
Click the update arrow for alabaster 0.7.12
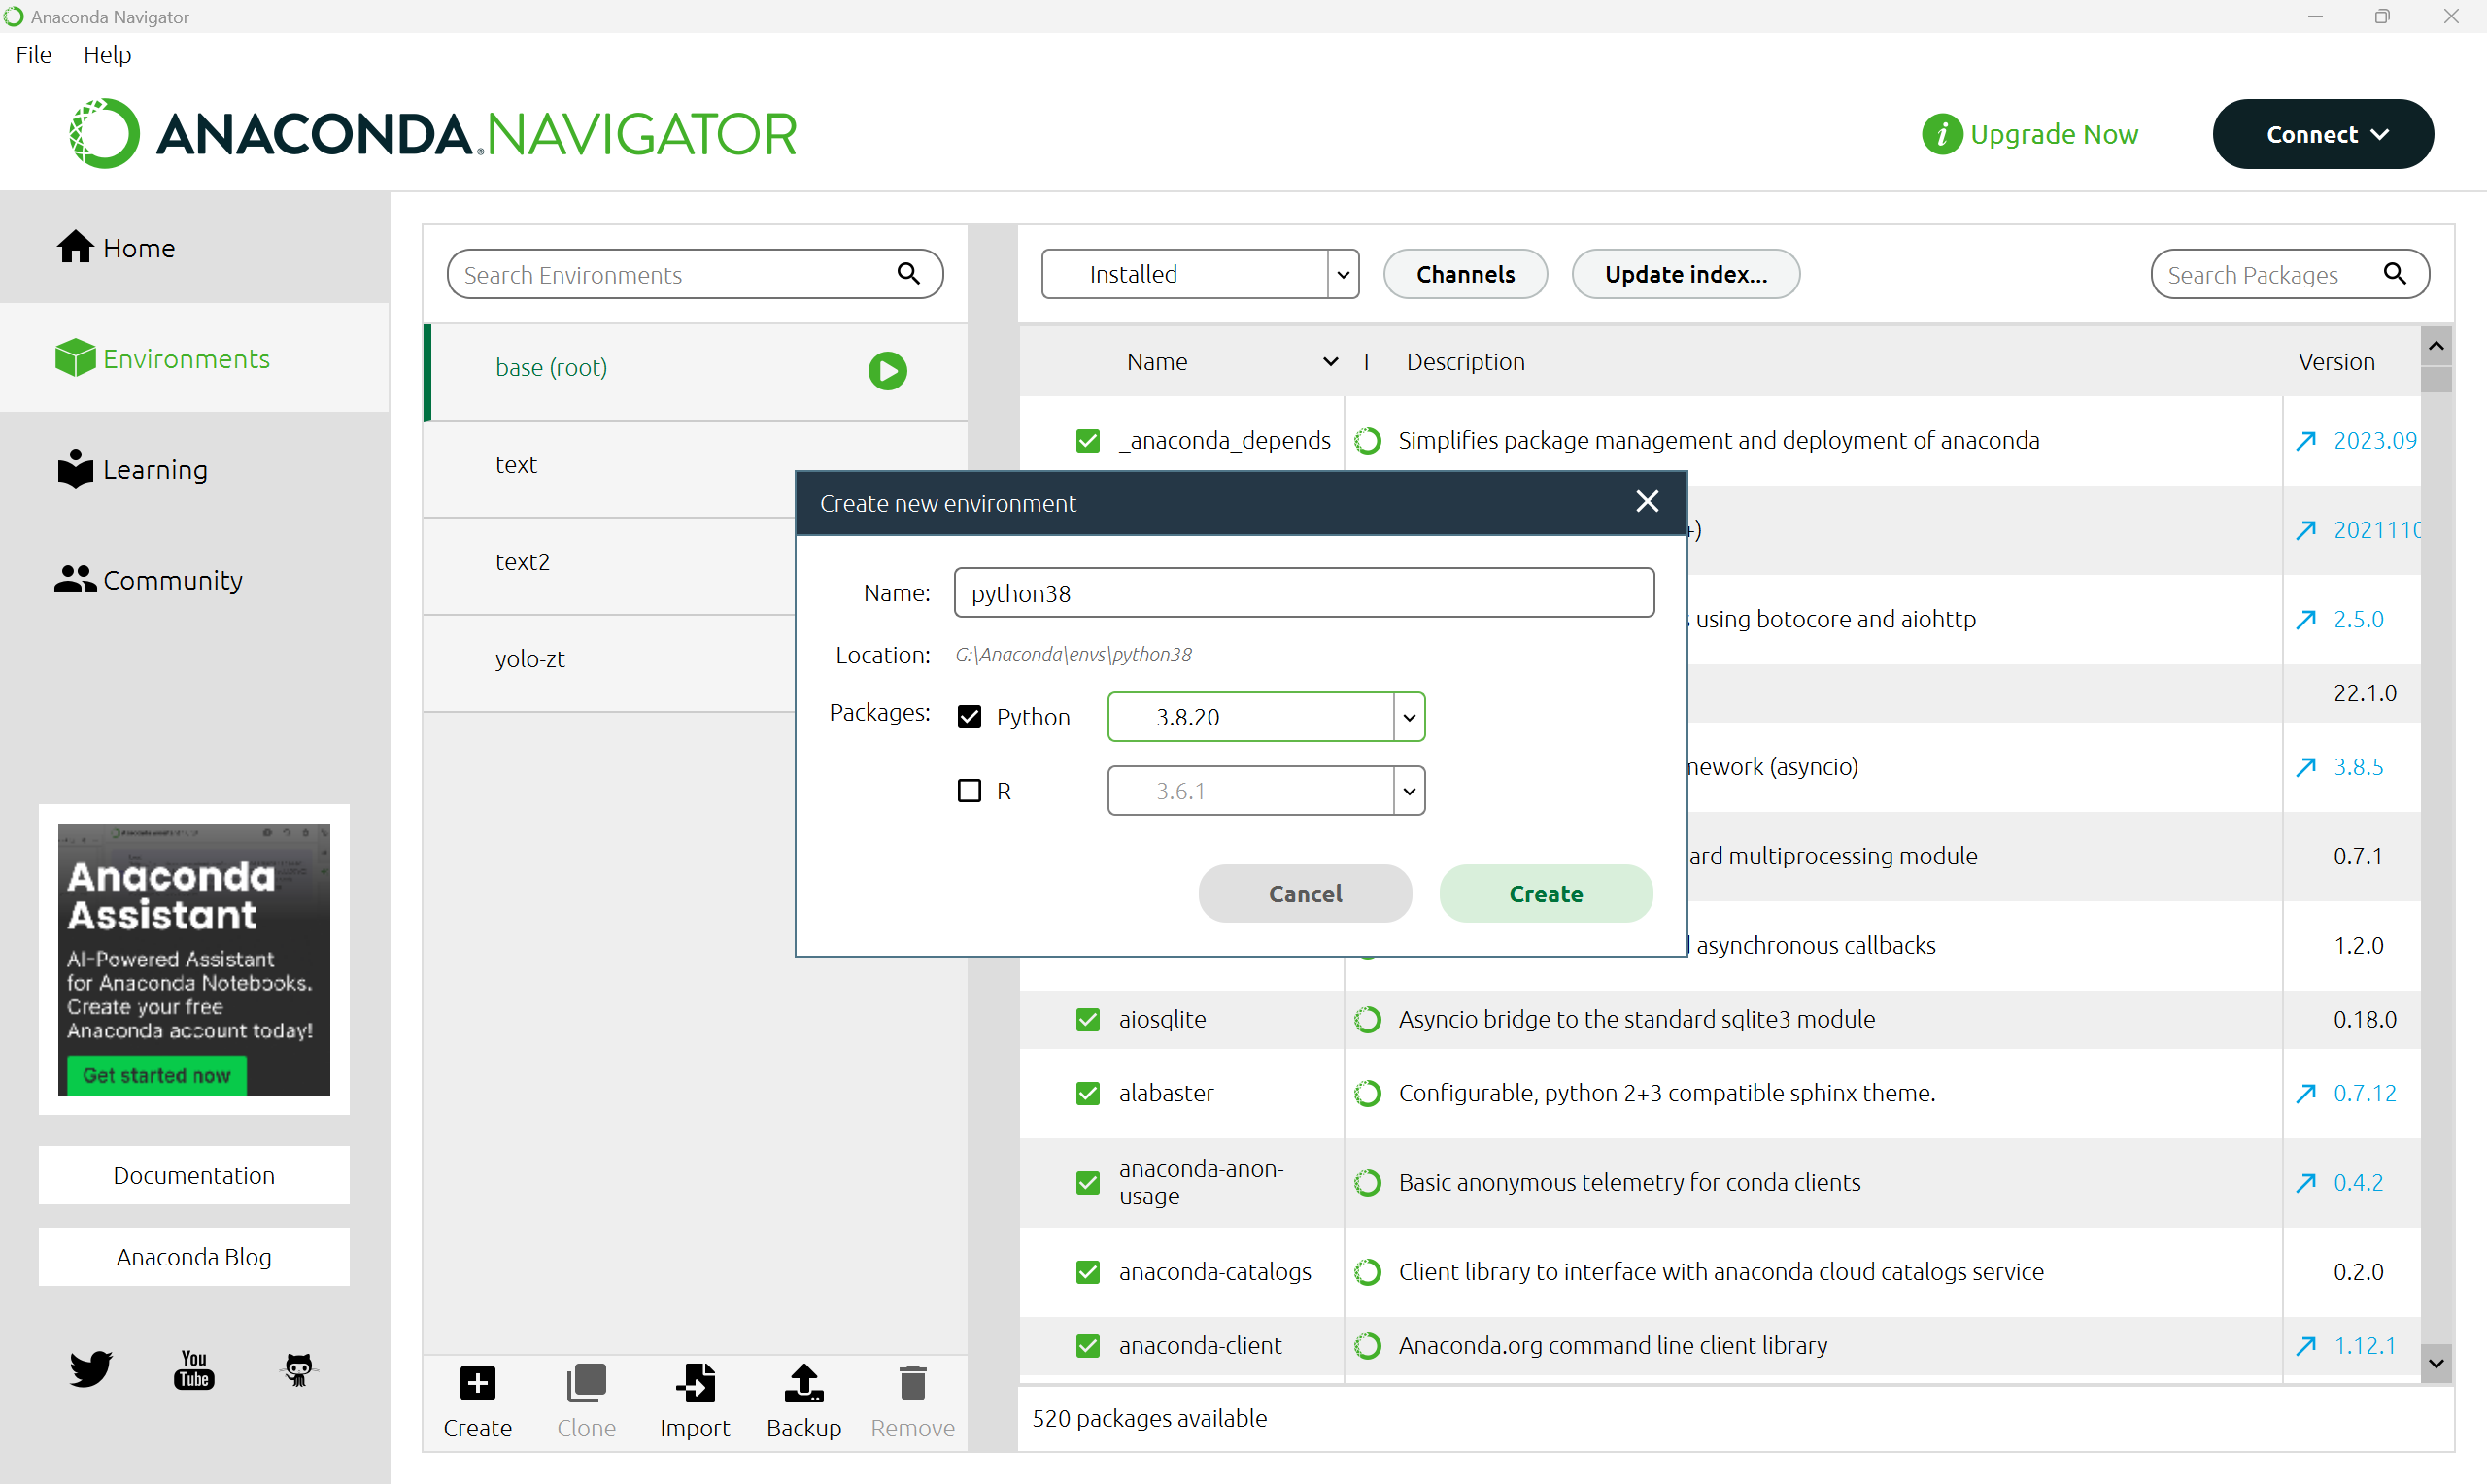click(x=2306, y=1093)
